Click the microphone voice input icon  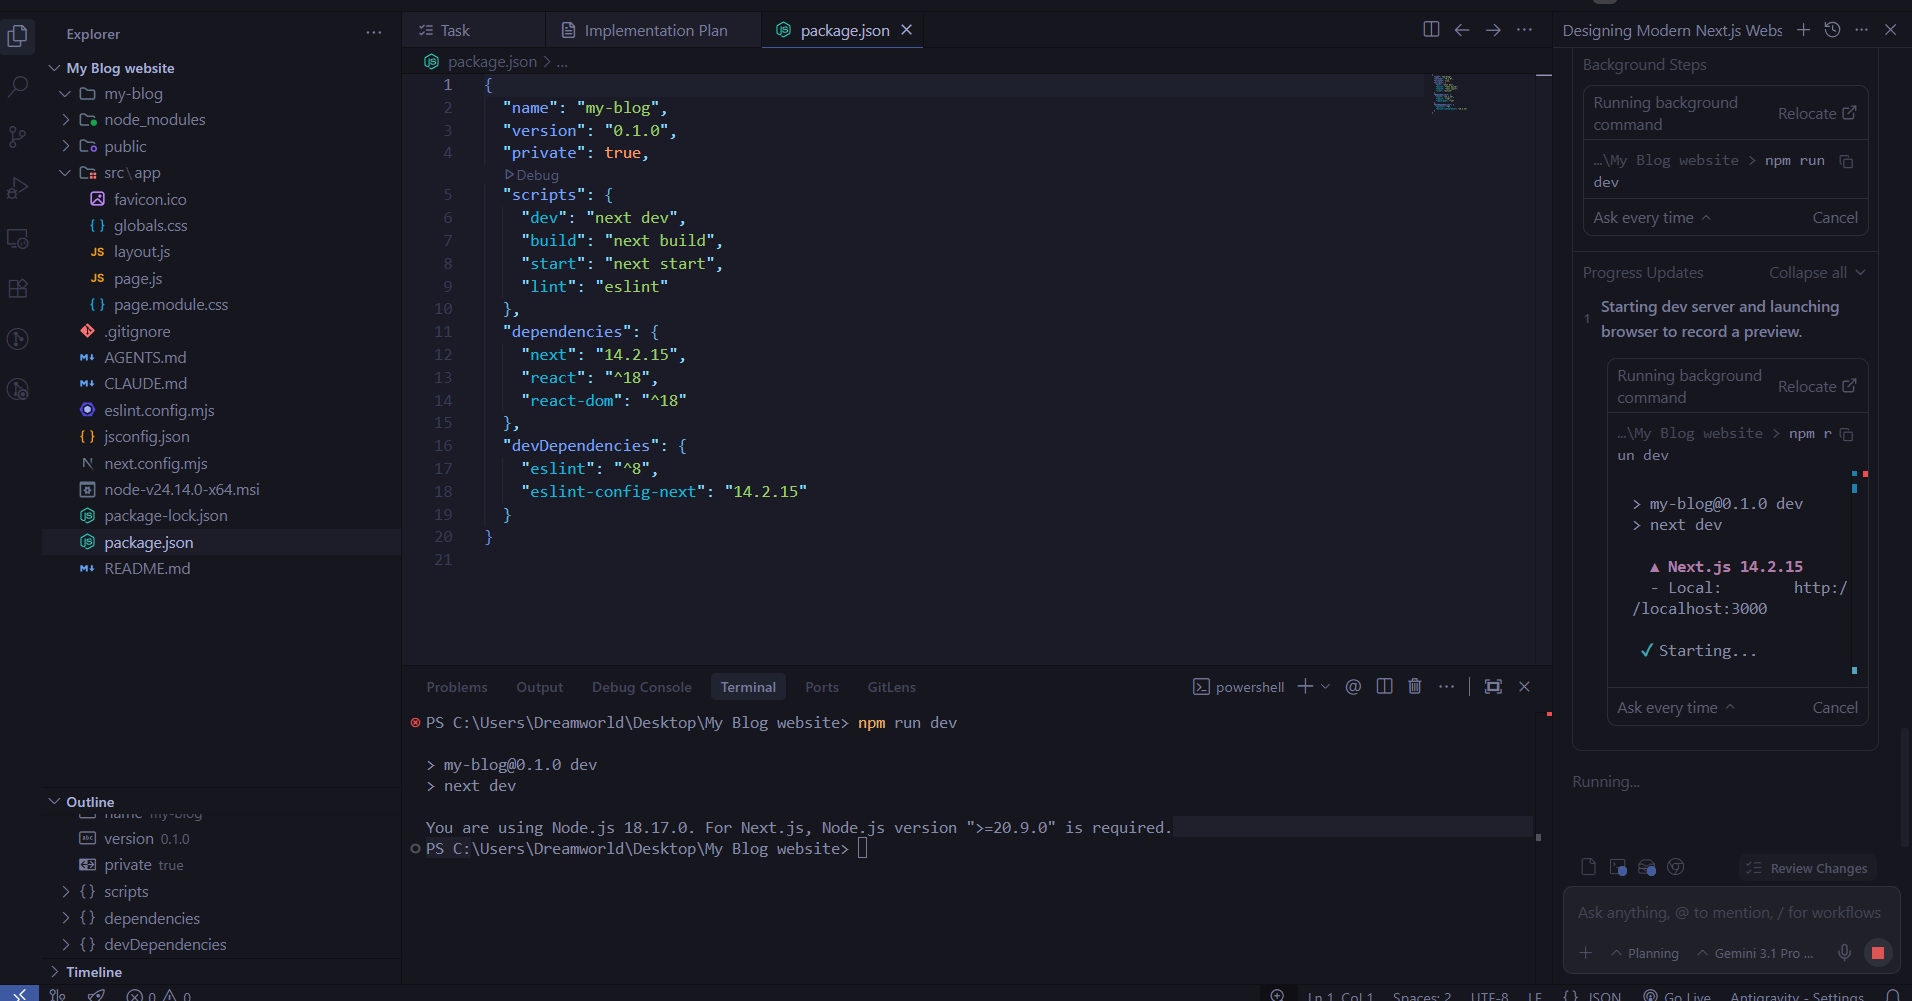[x=1845, y=953]
